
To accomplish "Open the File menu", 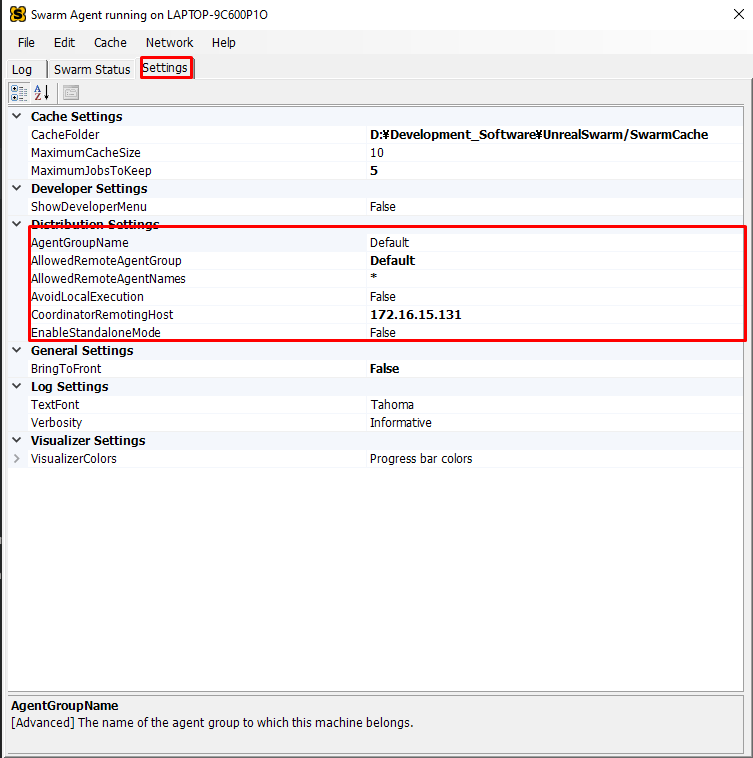I will [26, 43].
